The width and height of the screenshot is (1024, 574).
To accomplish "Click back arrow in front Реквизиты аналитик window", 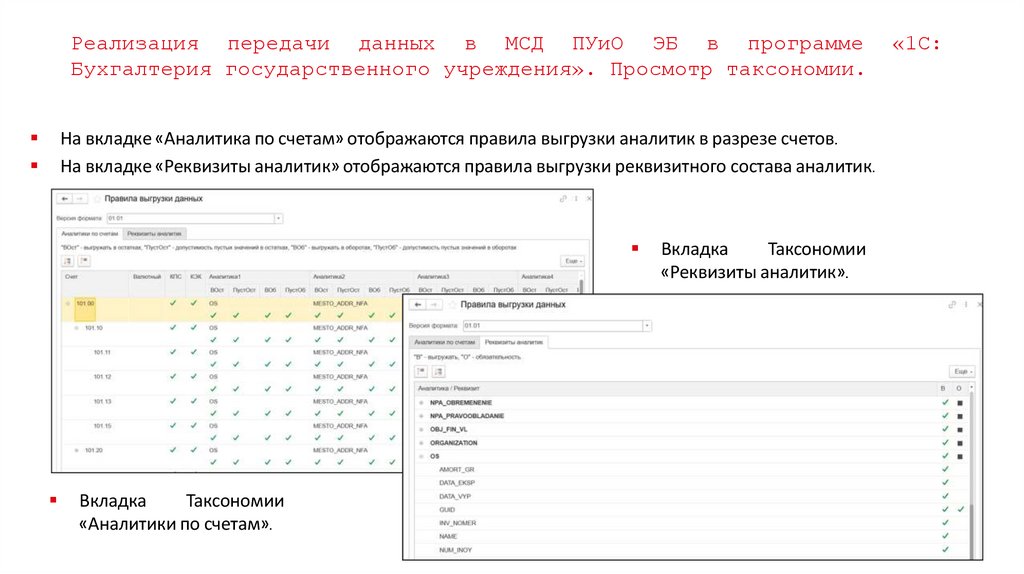I will 418,305.
